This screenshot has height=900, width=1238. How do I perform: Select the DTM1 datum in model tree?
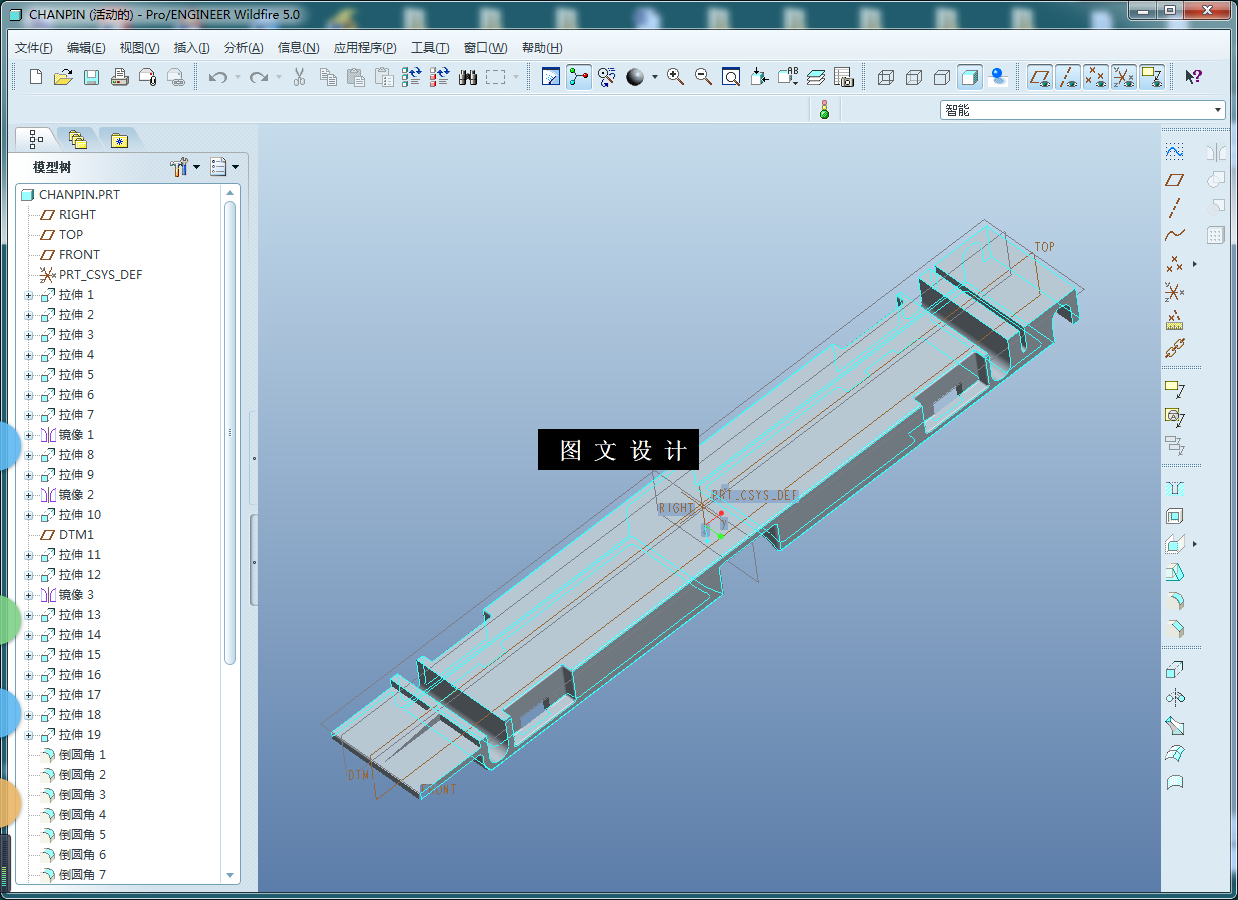tap(75, 535)
